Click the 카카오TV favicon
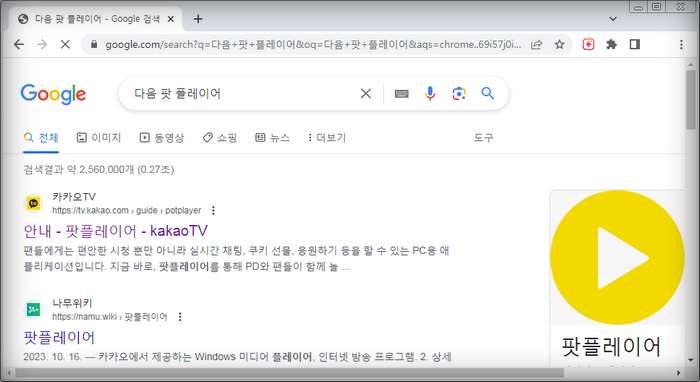Image resolution: width=700 pixels, height=382 pixels. pos(33,203)
